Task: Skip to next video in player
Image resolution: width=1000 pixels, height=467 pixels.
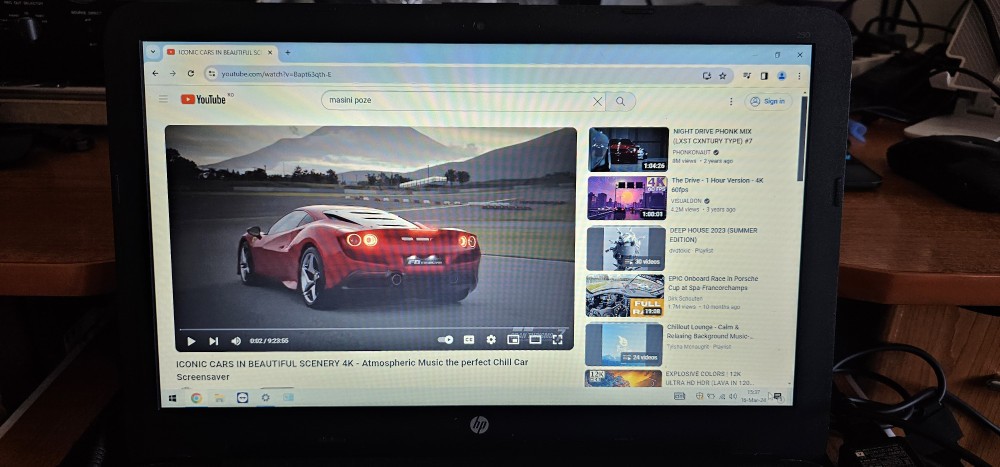Action: [x=213, y=341]
